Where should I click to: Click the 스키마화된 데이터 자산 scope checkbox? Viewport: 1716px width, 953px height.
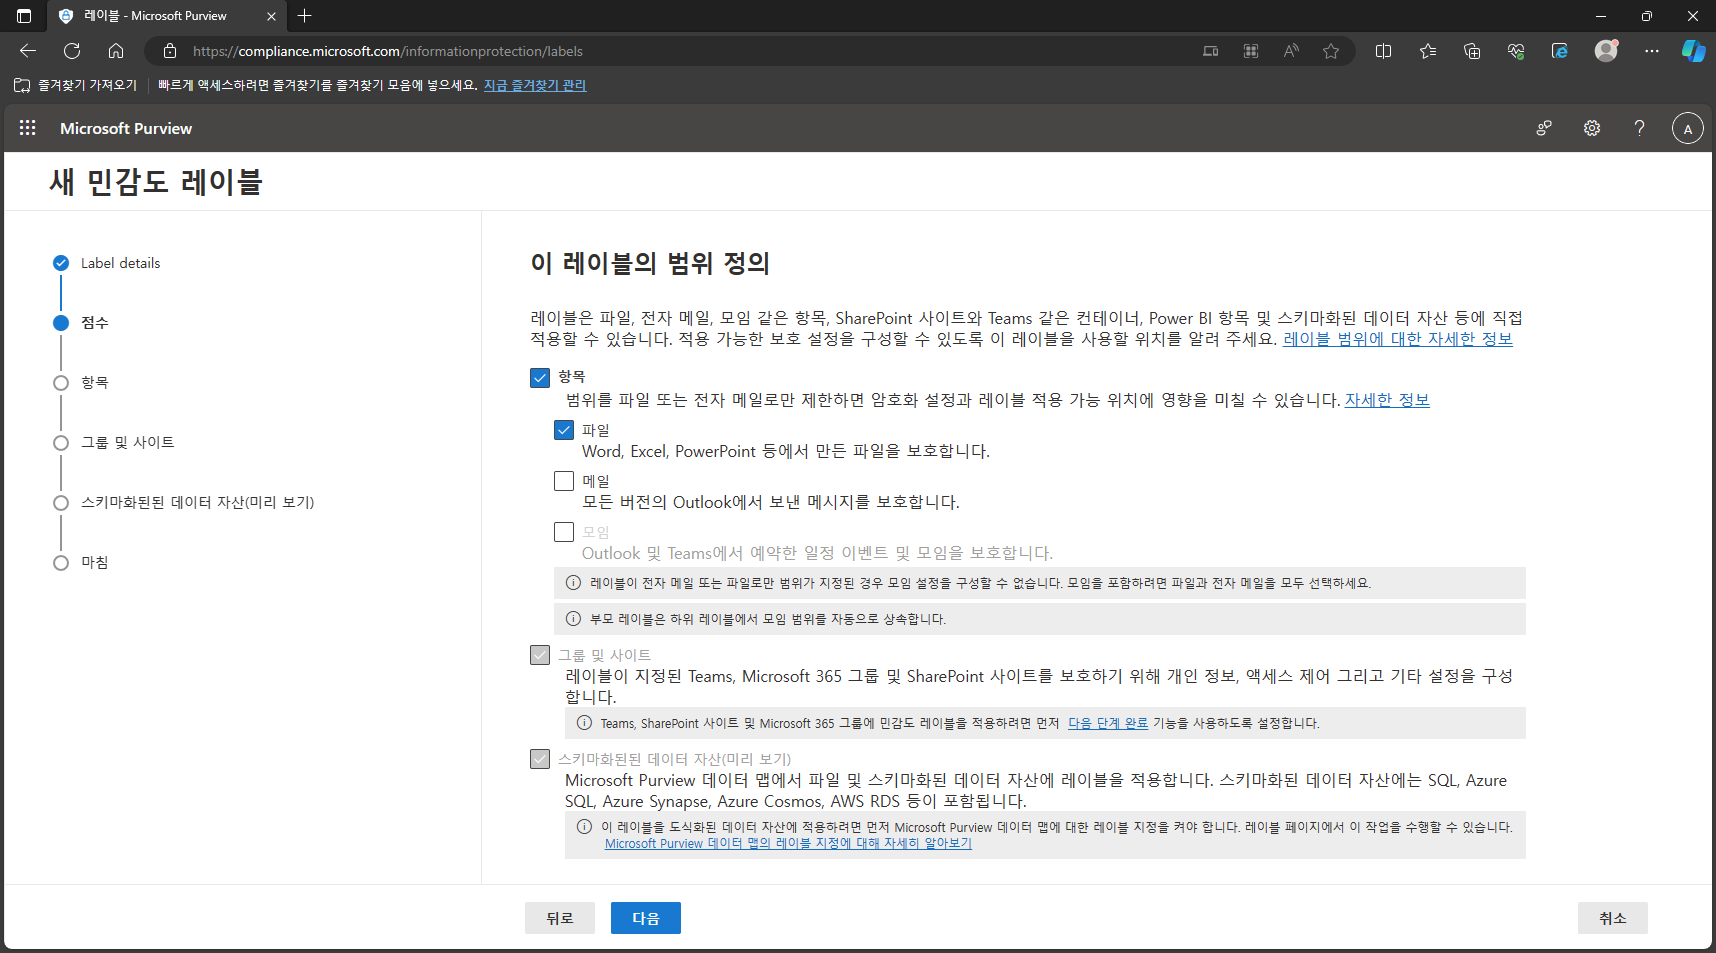click(540, 759)
